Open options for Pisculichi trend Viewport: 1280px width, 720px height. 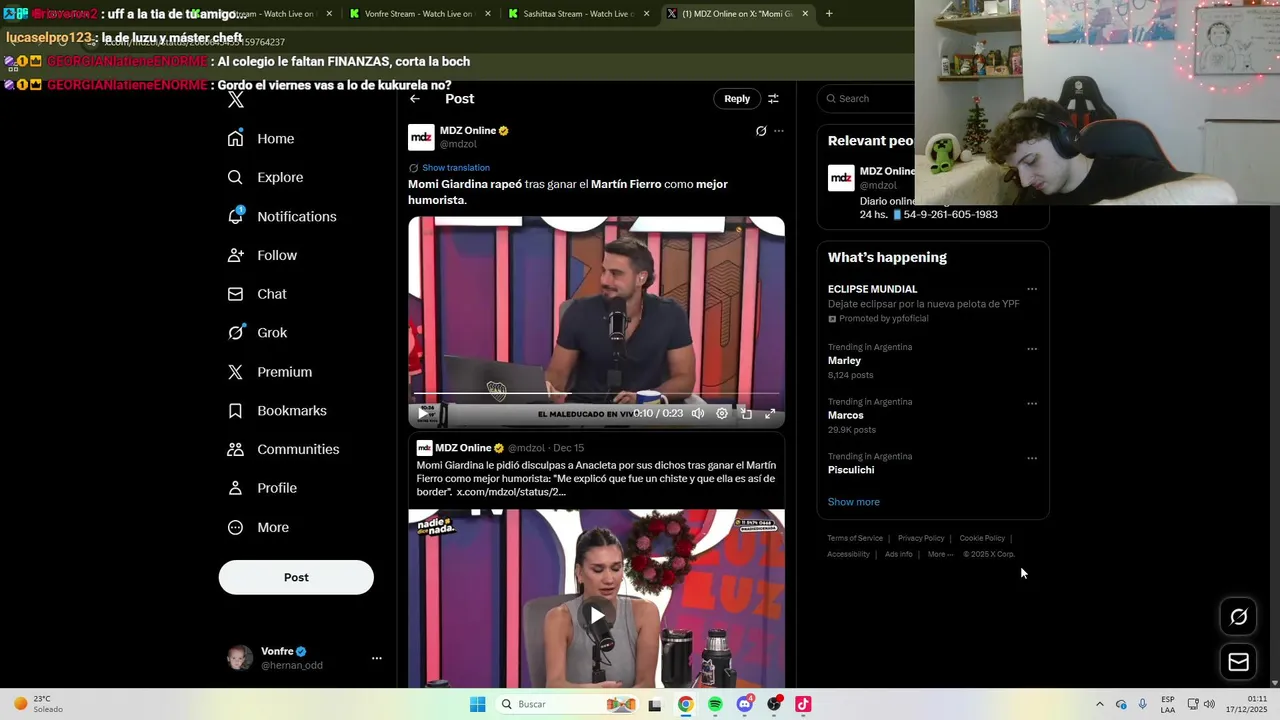point(1032,458)
